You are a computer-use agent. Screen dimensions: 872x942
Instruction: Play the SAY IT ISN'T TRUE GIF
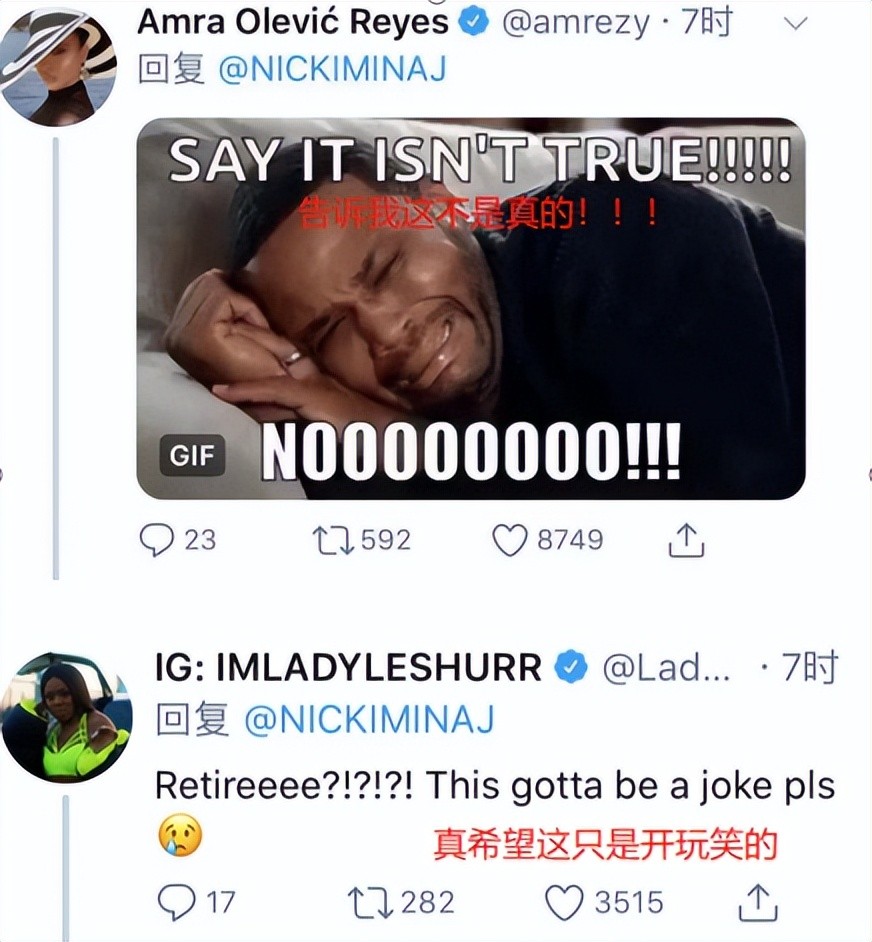tap(471, 309)
